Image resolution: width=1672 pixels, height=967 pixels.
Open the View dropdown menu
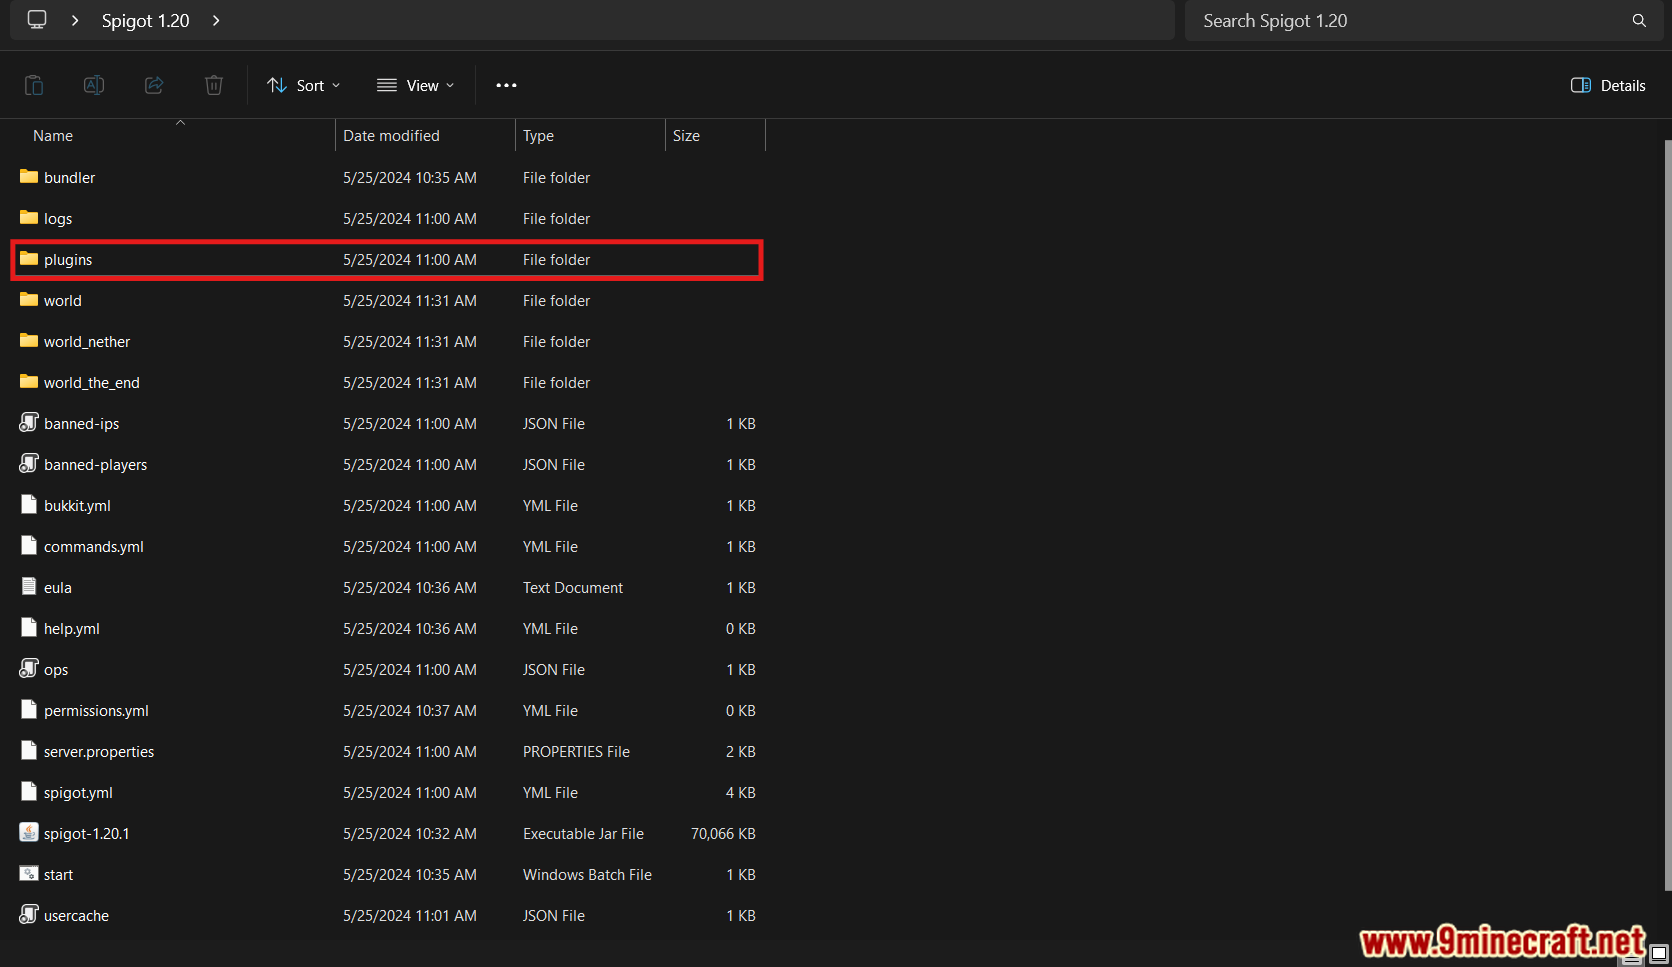coord(415,85)
